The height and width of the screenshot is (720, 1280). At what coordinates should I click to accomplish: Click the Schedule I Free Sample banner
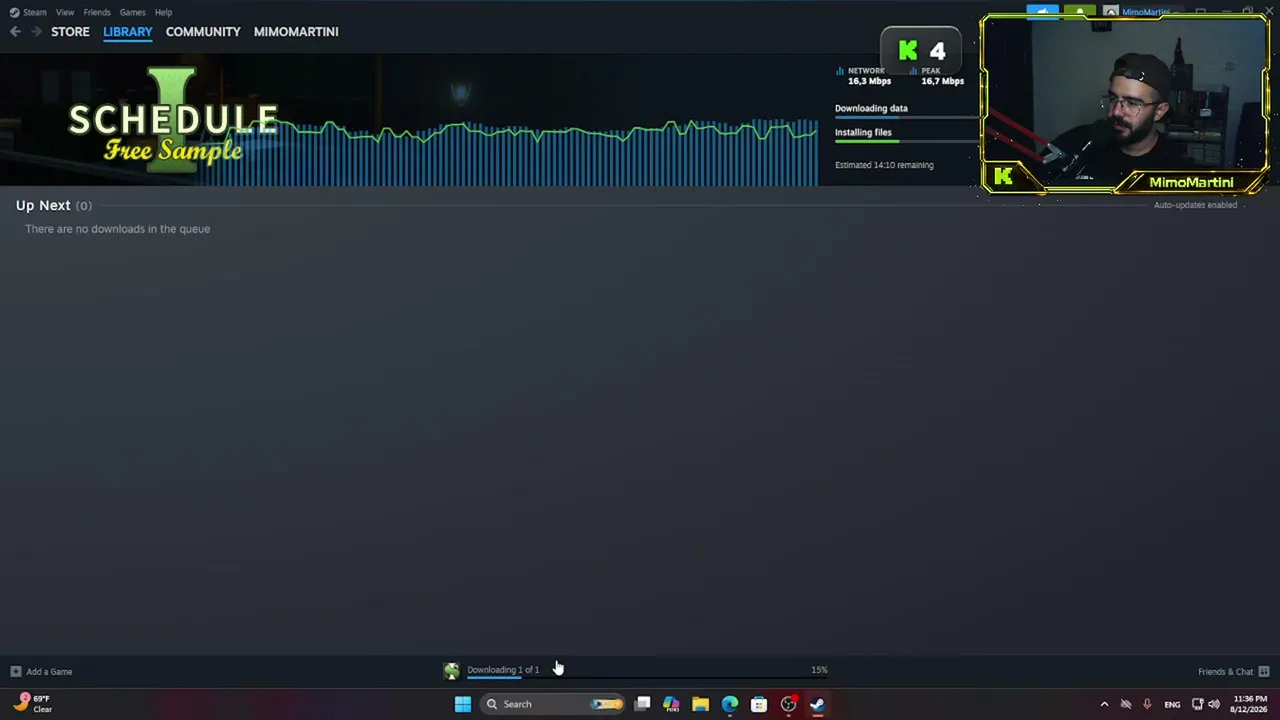point(173,120)
